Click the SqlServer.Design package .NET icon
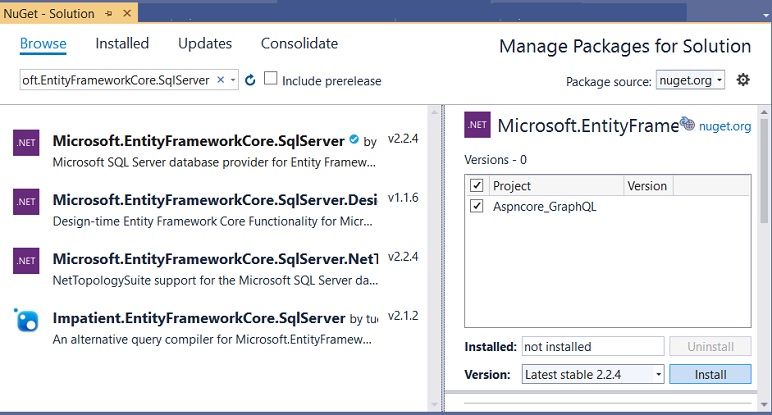This screenshot has width=772, height=415. 27,201
